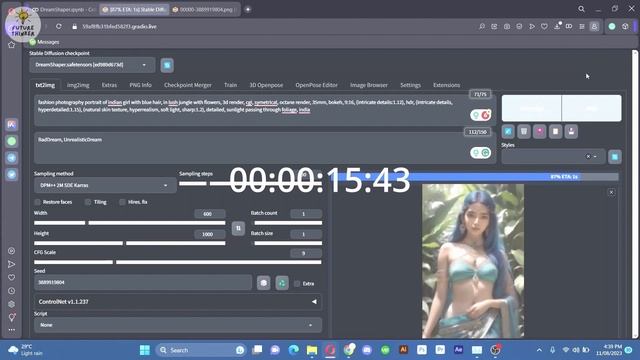Reload the browser page

coord(59,27)
